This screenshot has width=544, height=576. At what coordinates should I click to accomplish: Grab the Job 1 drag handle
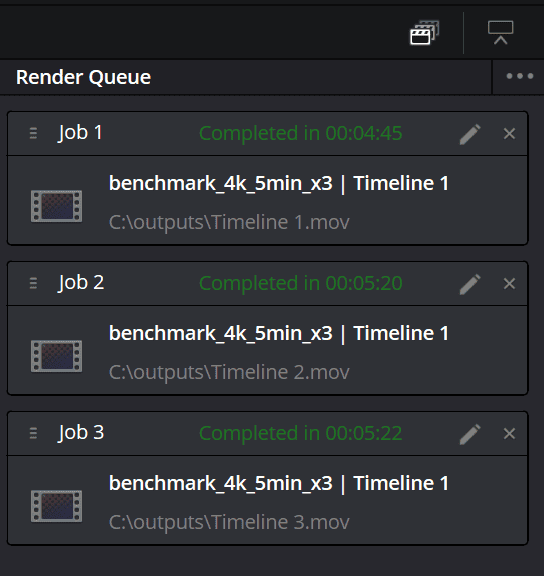pyautogui.click(x=33, y=133)
